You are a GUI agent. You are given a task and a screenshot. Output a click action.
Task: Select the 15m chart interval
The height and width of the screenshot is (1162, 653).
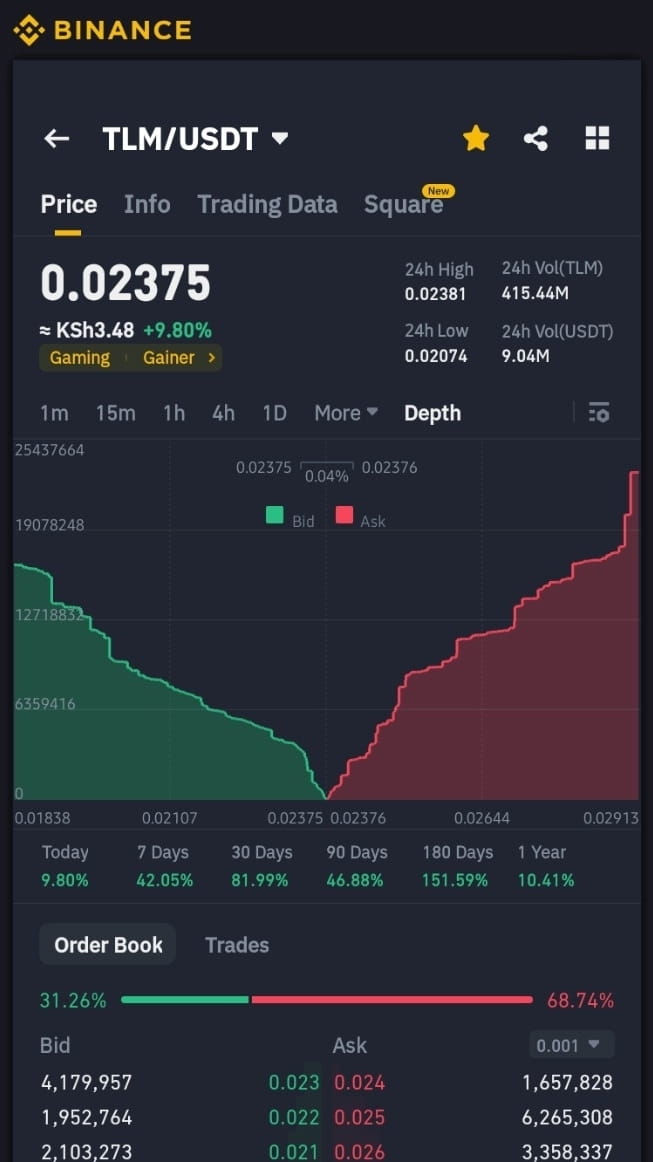(116, 413)
